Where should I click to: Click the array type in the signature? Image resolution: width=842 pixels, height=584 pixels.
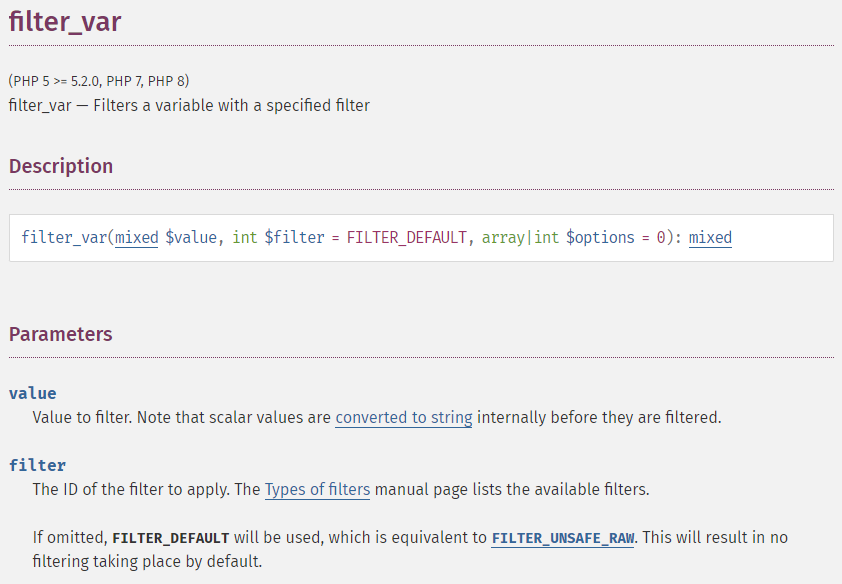pyautogui.click(x=503, y=237)
